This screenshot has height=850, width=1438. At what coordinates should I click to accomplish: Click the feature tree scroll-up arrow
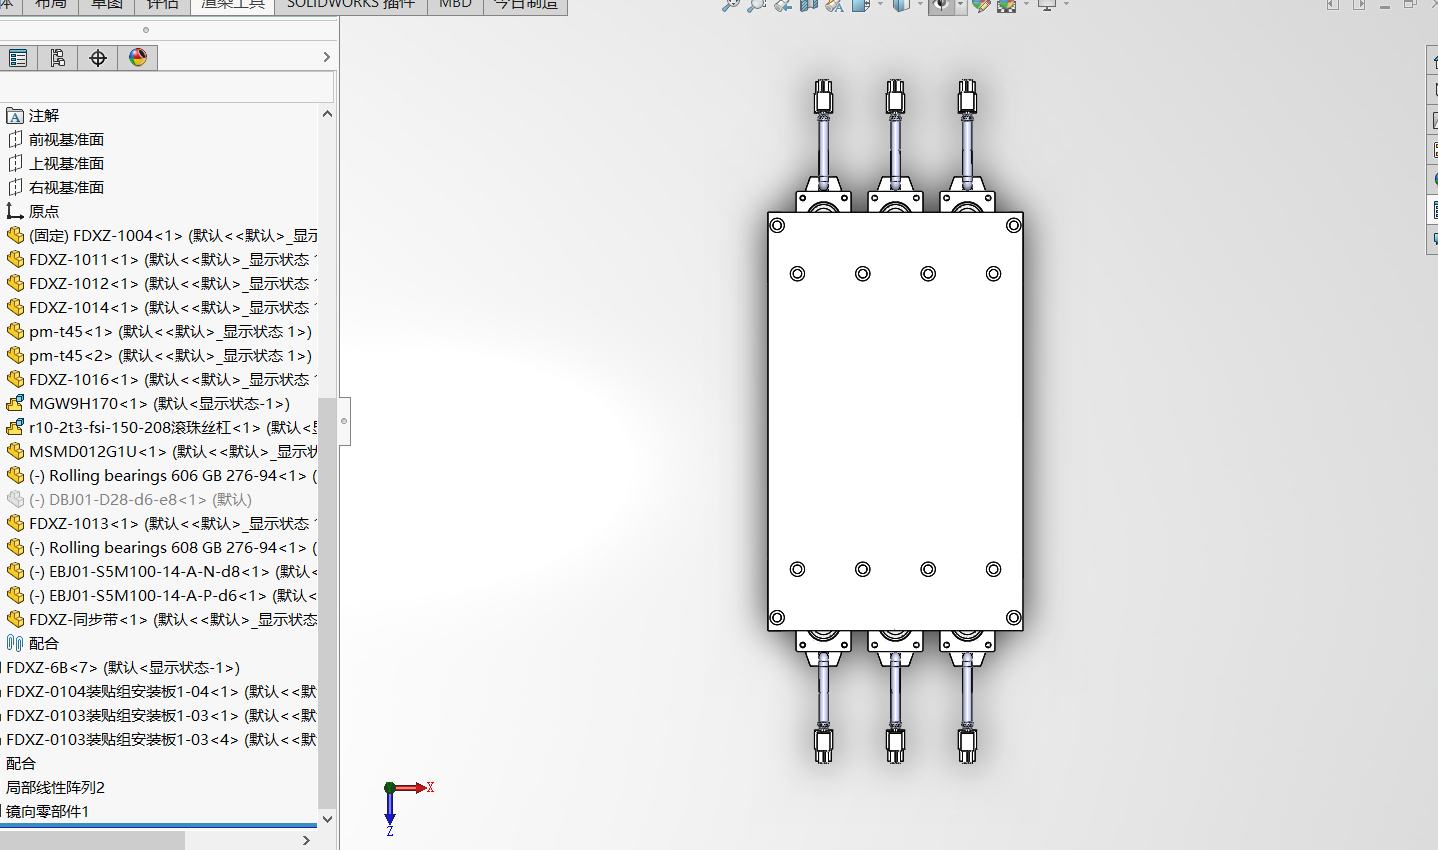click(x=327, y=114)
